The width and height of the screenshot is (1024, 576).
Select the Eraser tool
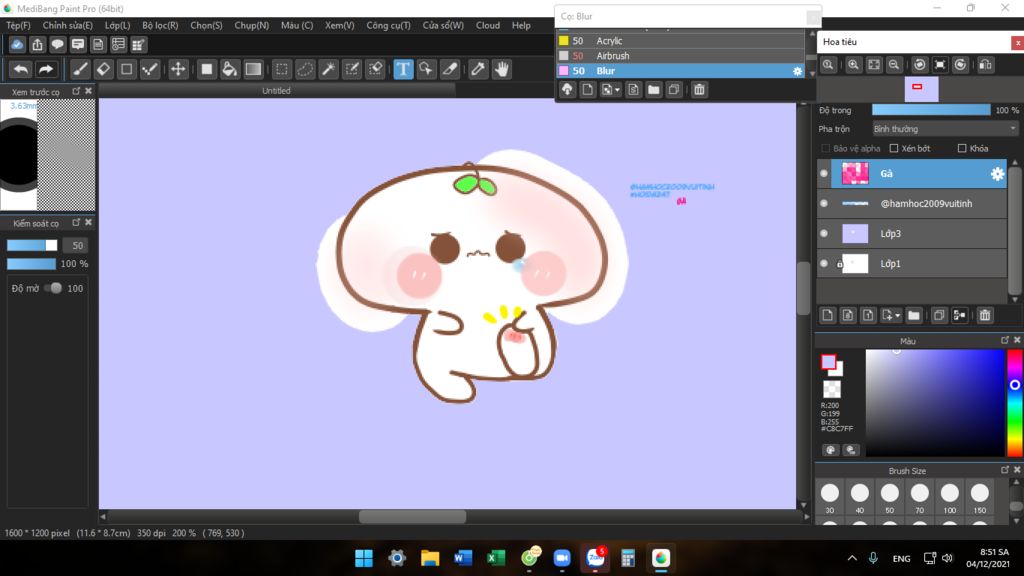(103, 69)
